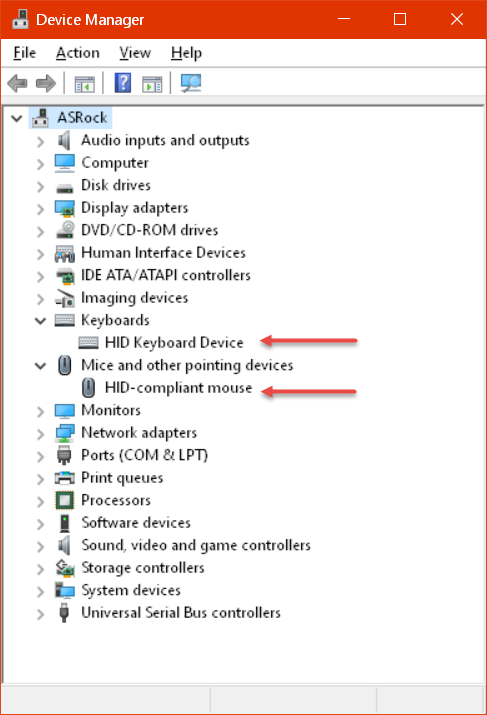Open the Action menu
Screen dimensions: 487x715
click(78, 53)
